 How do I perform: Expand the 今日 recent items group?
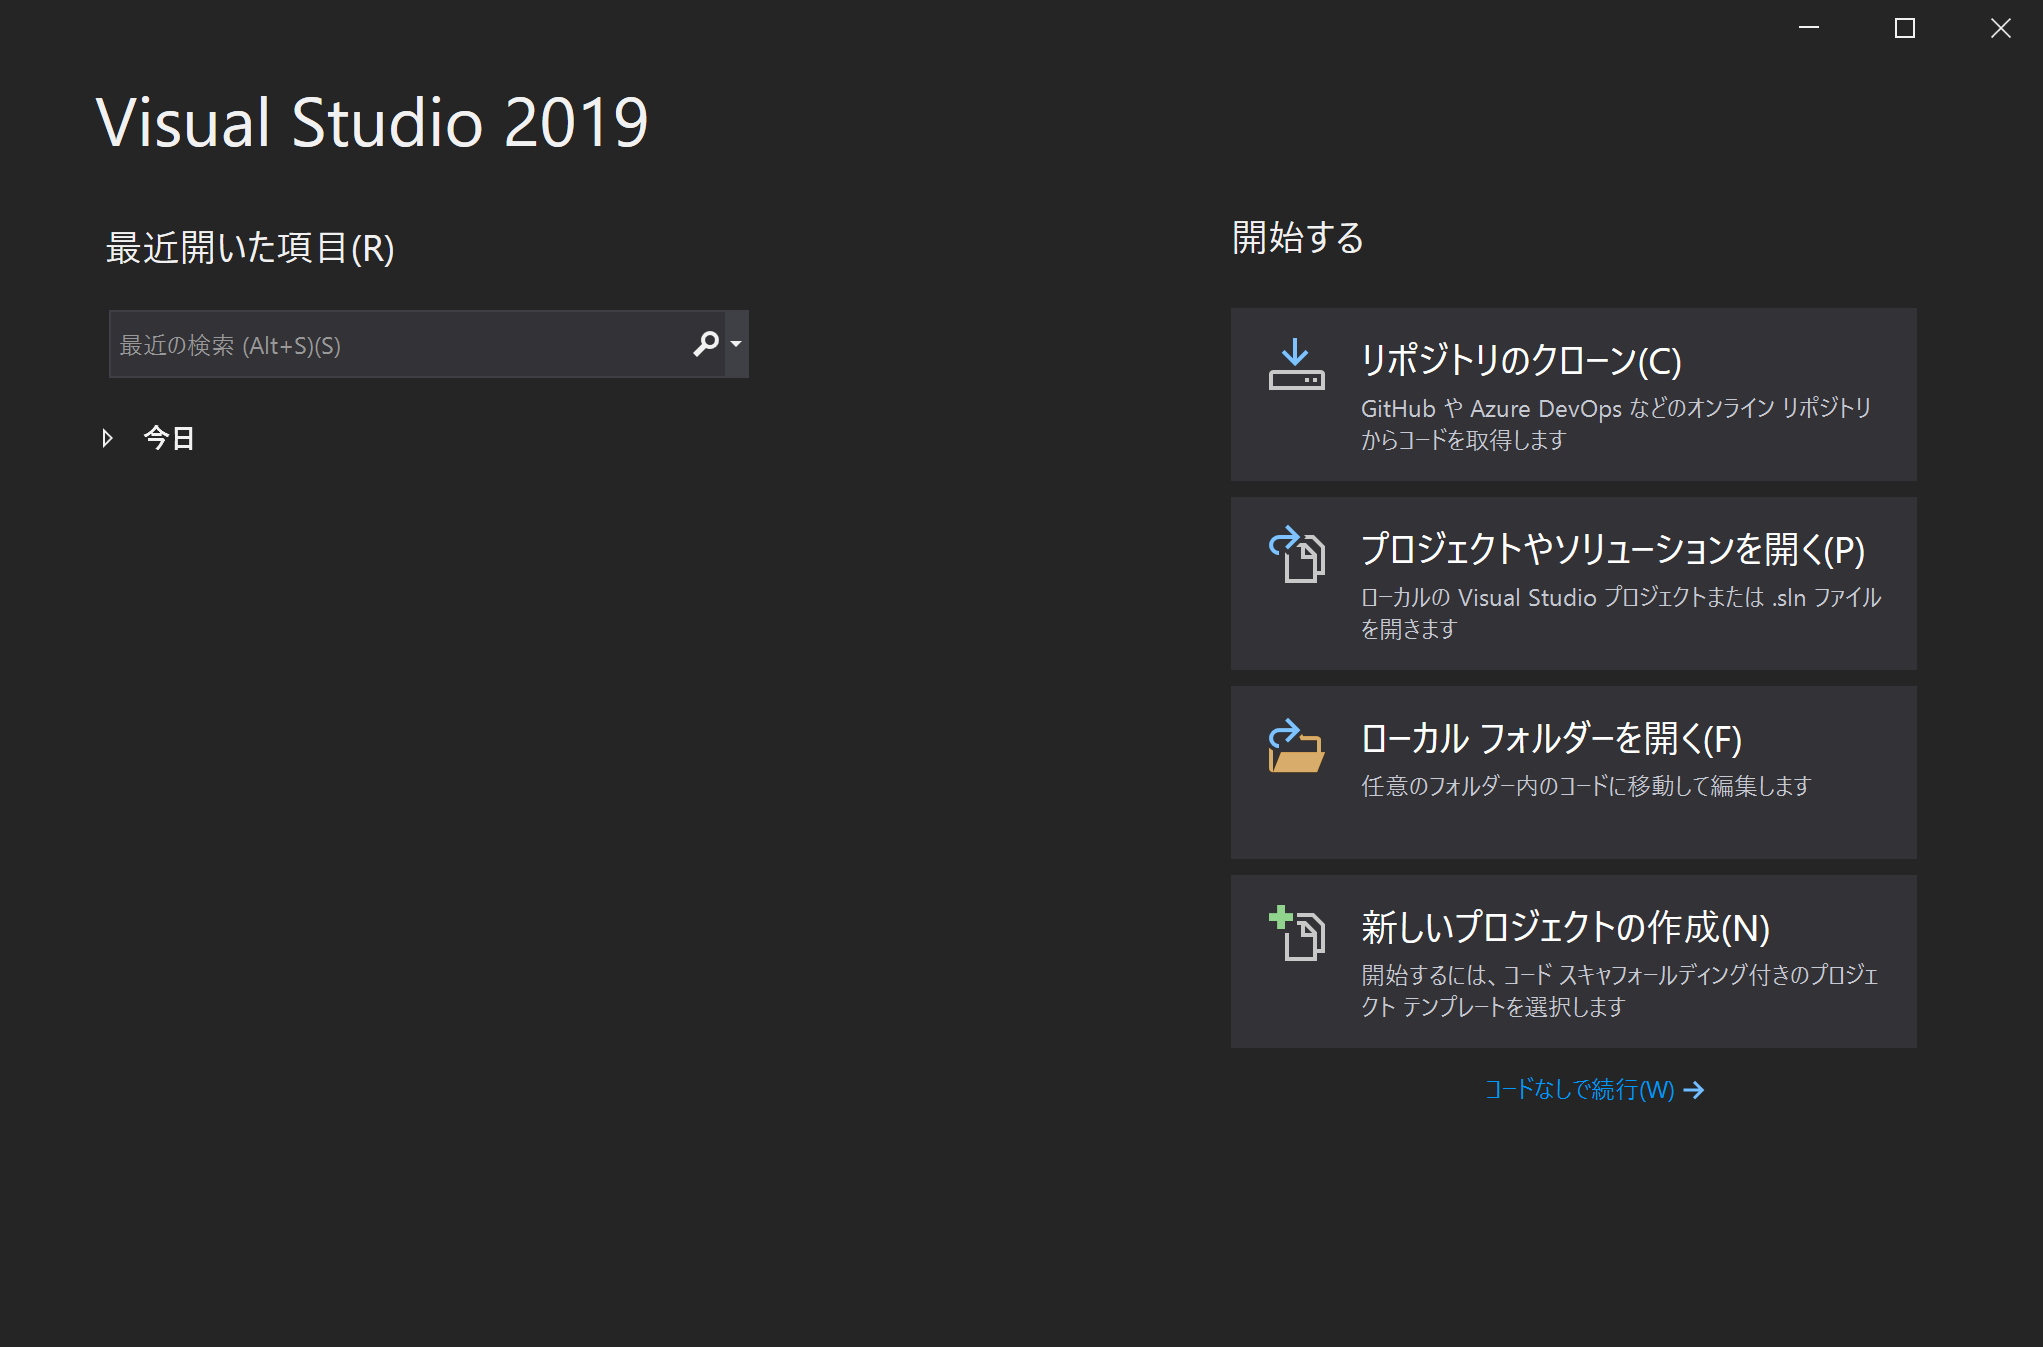click(x=107, y=438)
